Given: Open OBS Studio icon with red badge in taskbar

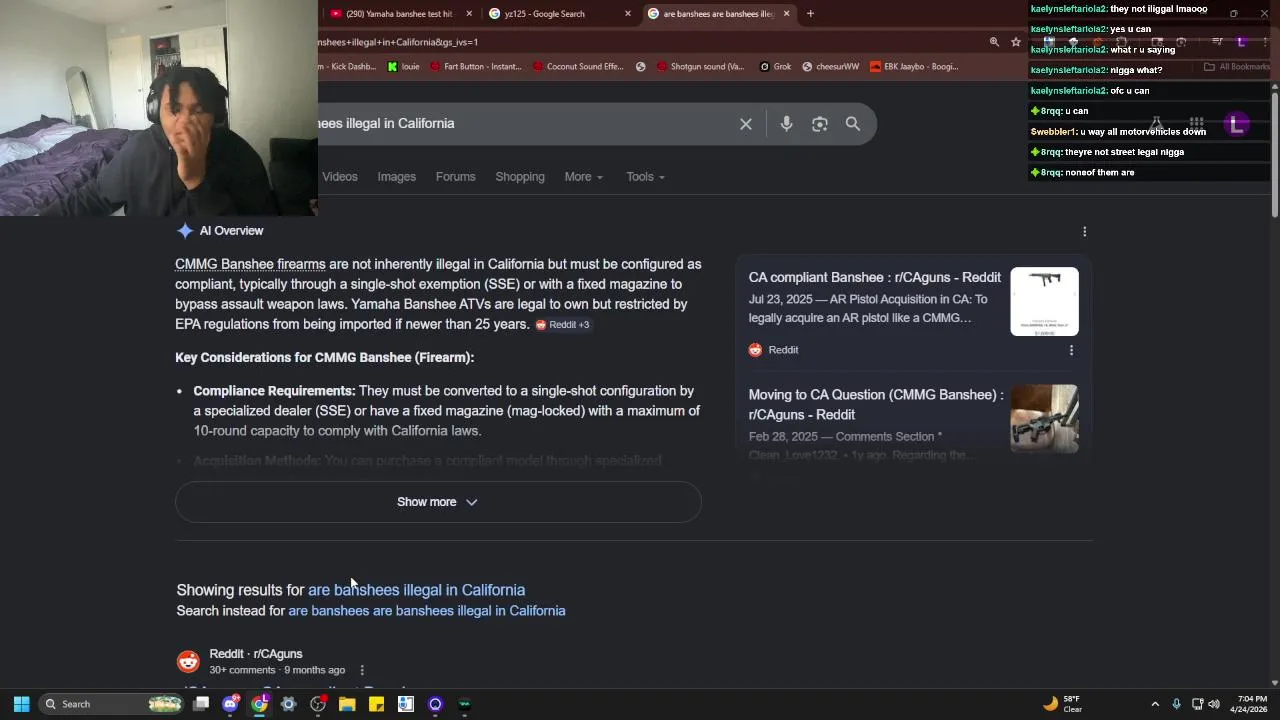Looking at the screenshot, I should tap(318, 704).
